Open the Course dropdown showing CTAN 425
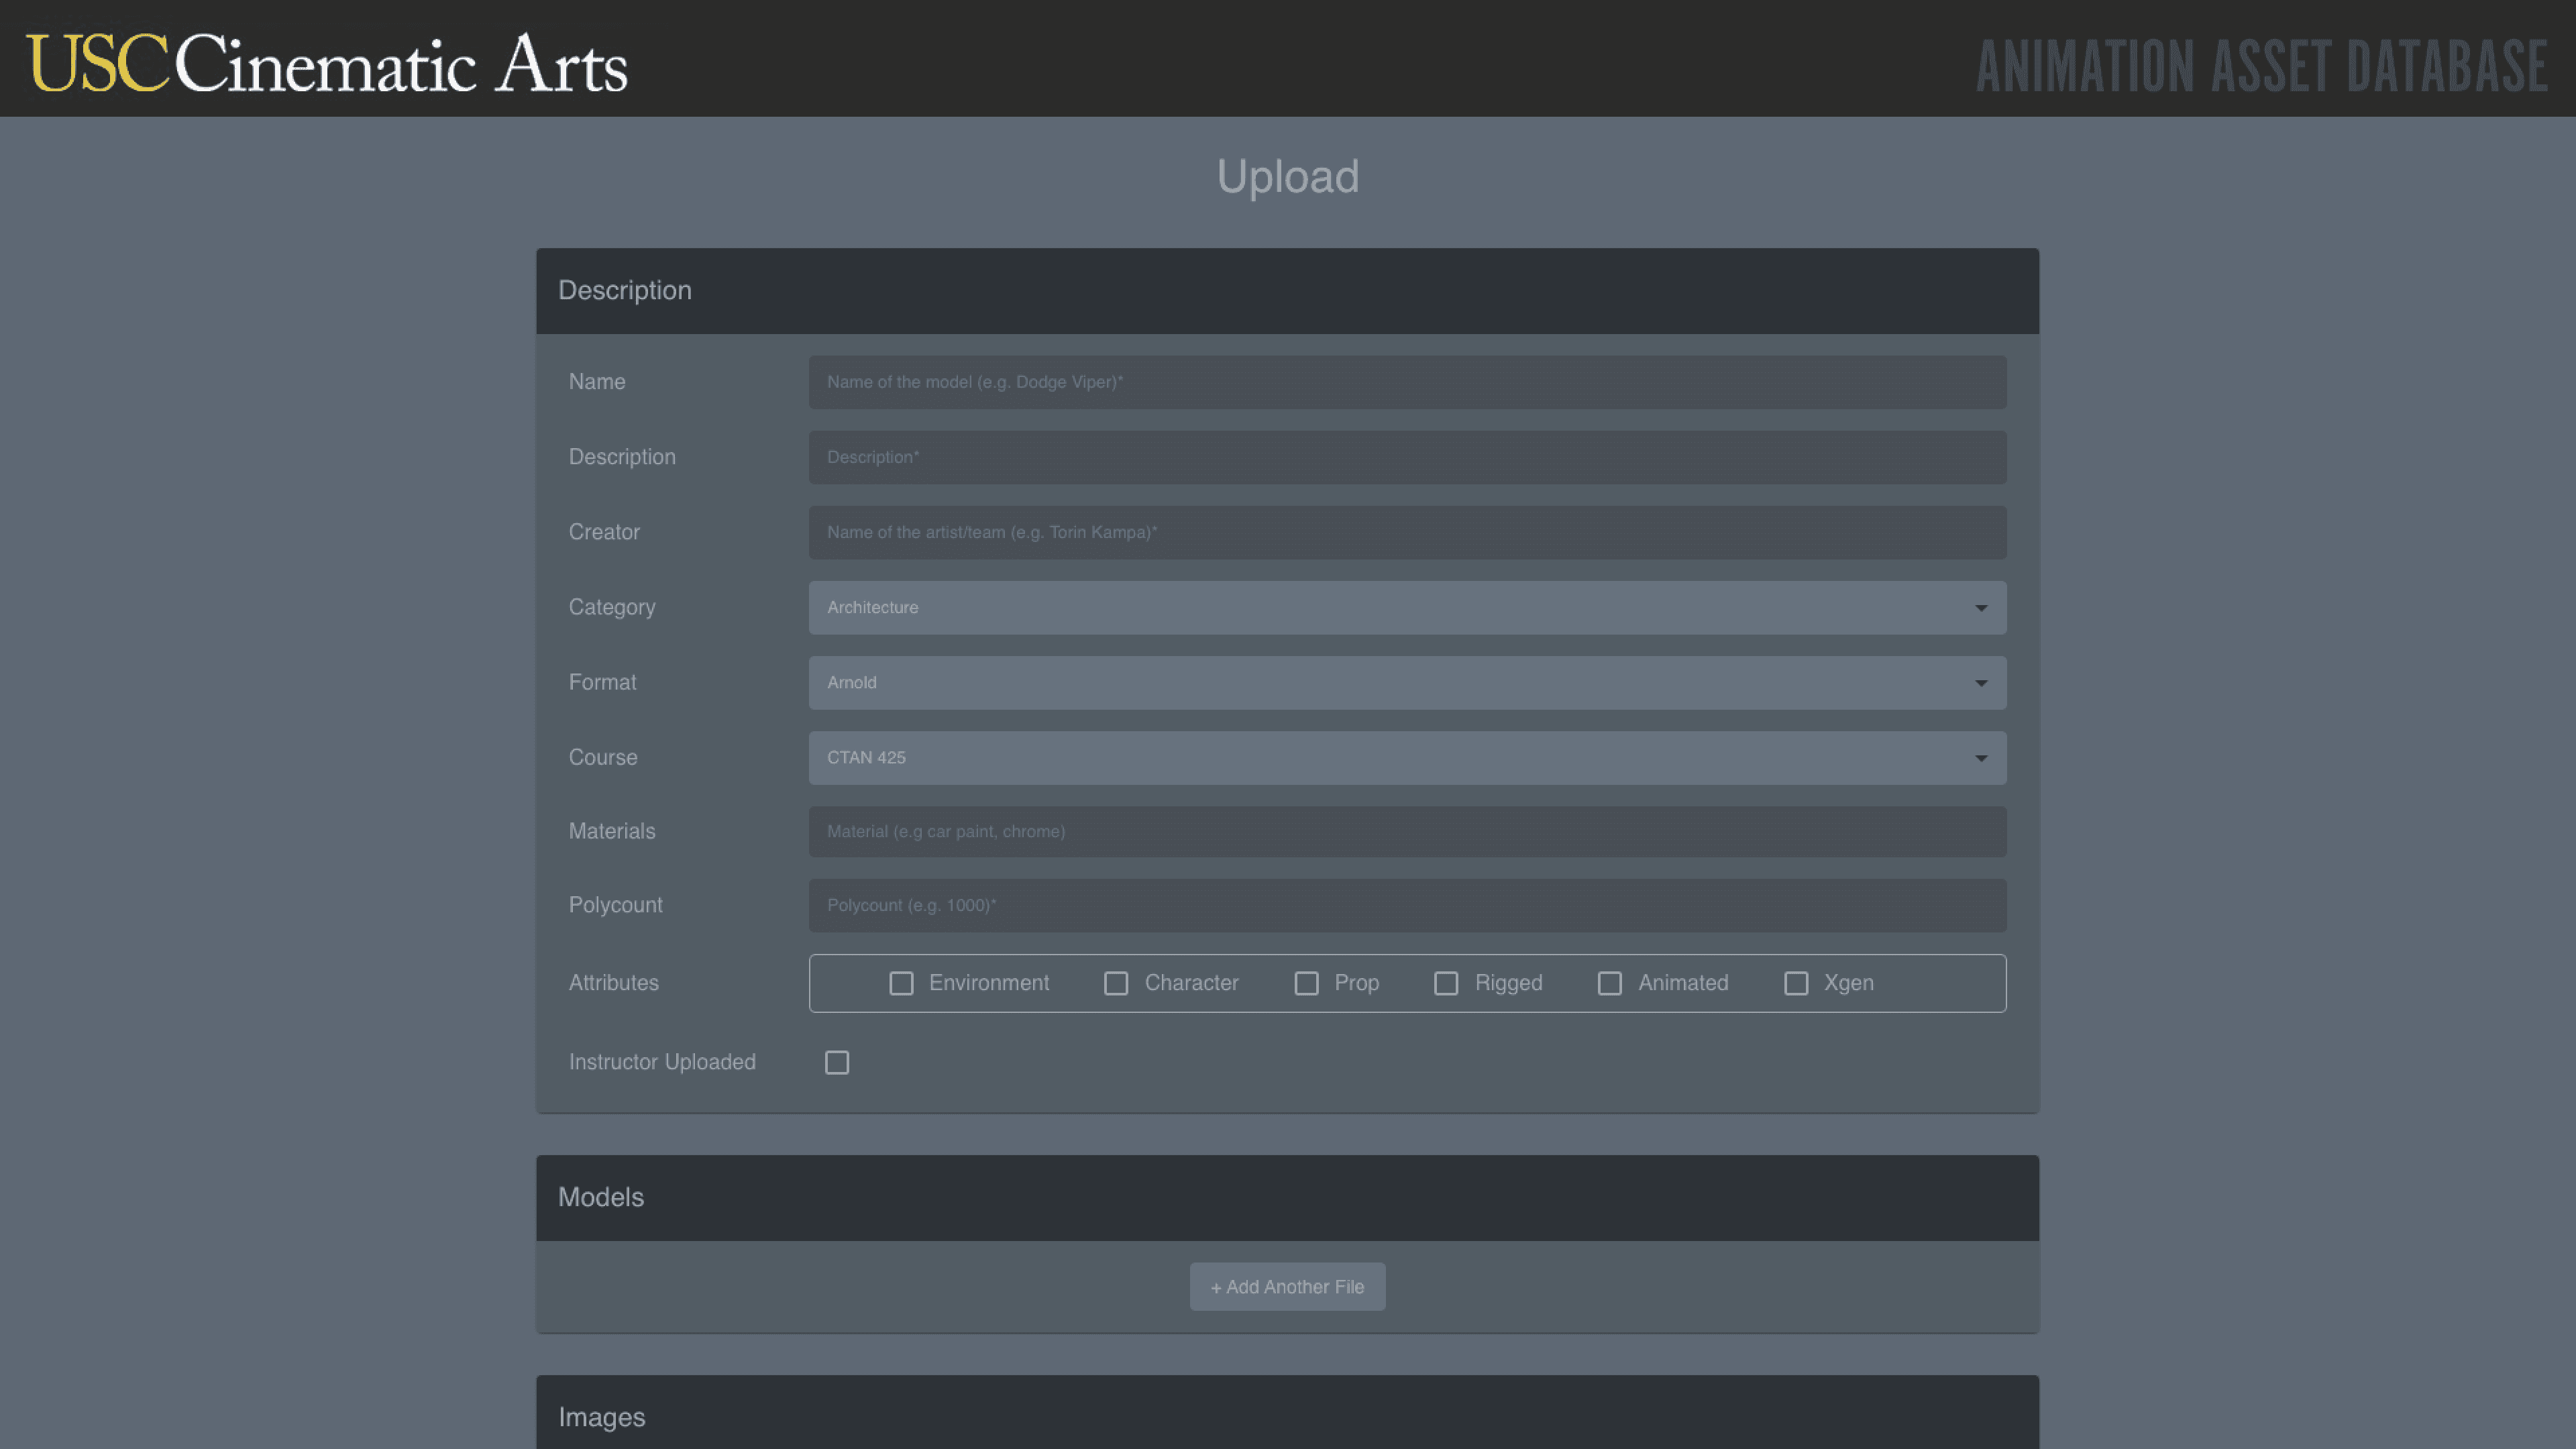 pyautogui.click(x=1407, y=757)
